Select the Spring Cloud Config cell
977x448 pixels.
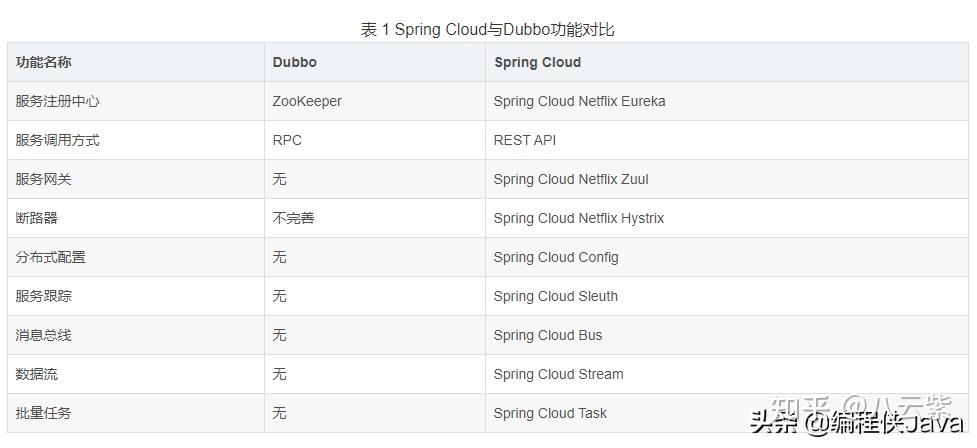(556, 257)
